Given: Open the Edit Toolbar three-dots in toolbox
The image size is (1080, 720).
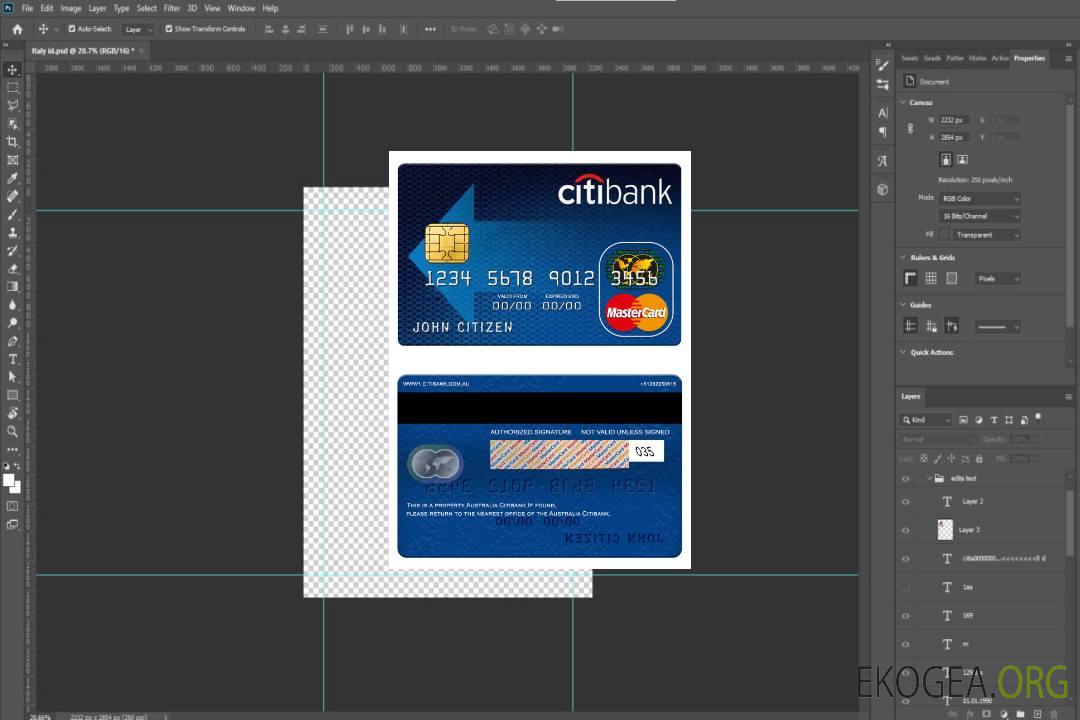Looking at the screenshot, I should [12, 449].
